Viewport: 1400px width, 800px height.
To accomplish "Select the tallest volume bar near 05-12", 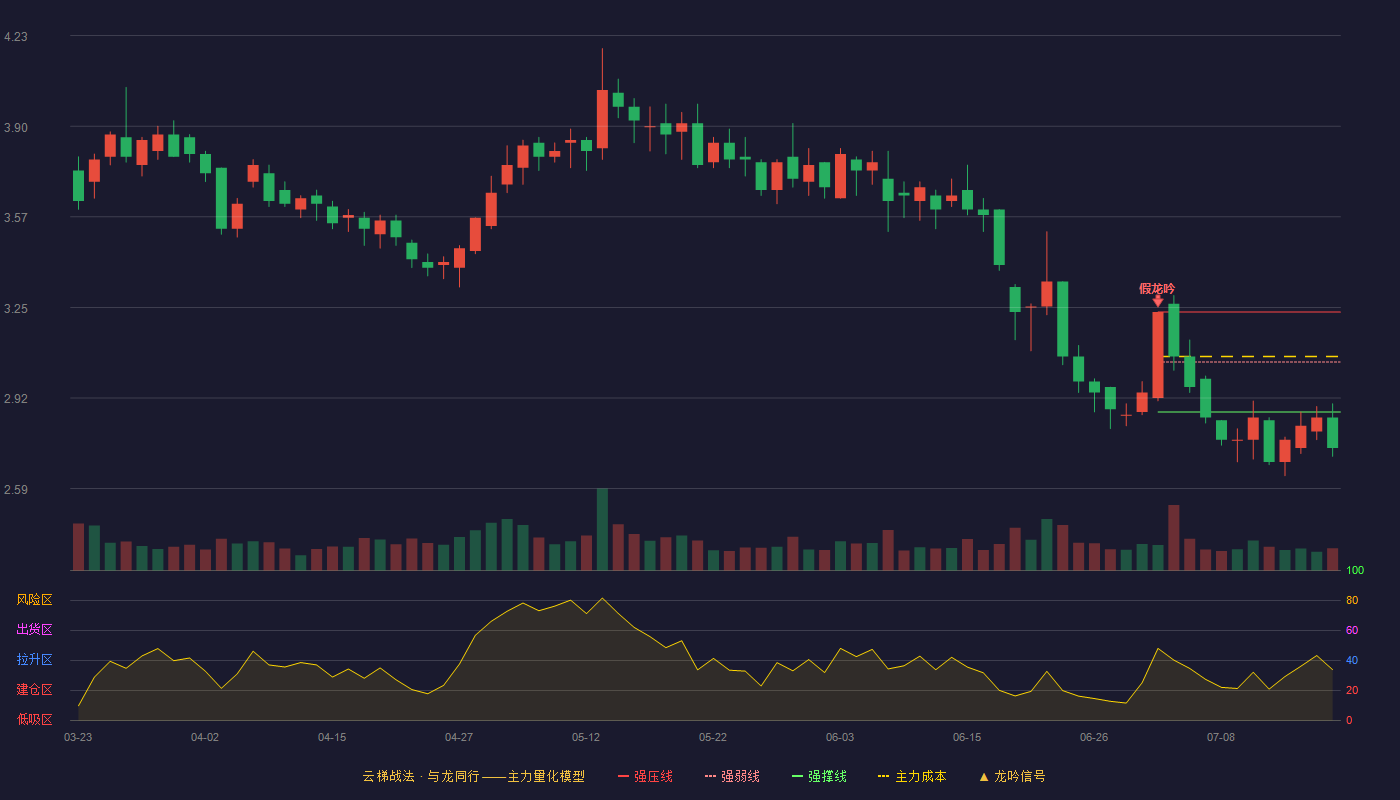I will [602, 529].
